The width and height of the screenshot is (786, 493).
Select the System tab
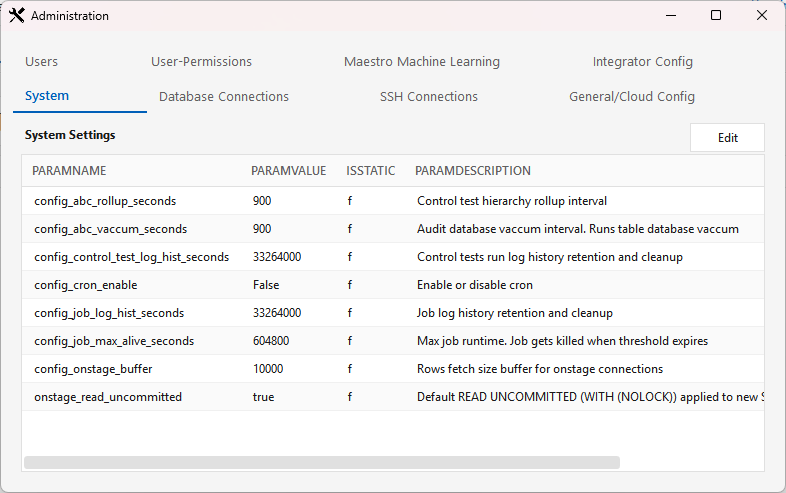point(47,96)
